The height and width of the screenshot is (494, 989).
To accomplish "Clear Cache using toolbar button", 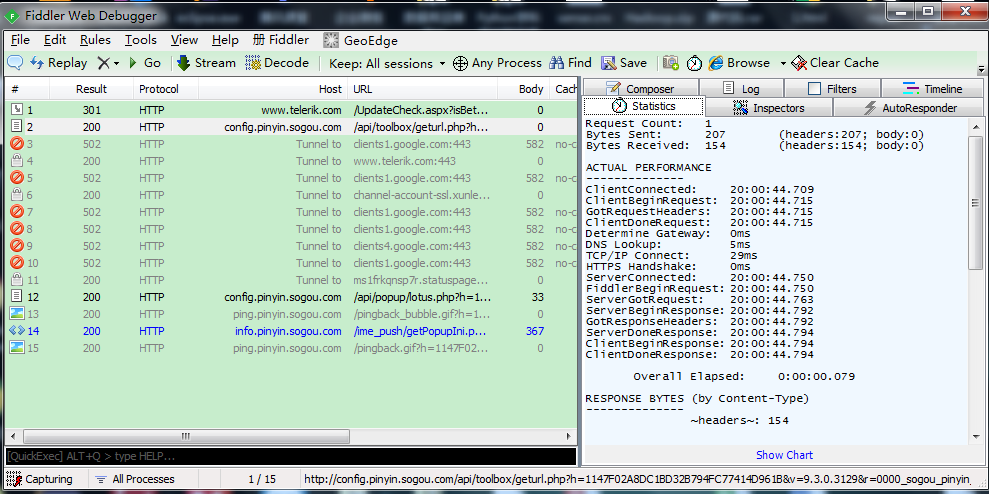I will [835, 63].
